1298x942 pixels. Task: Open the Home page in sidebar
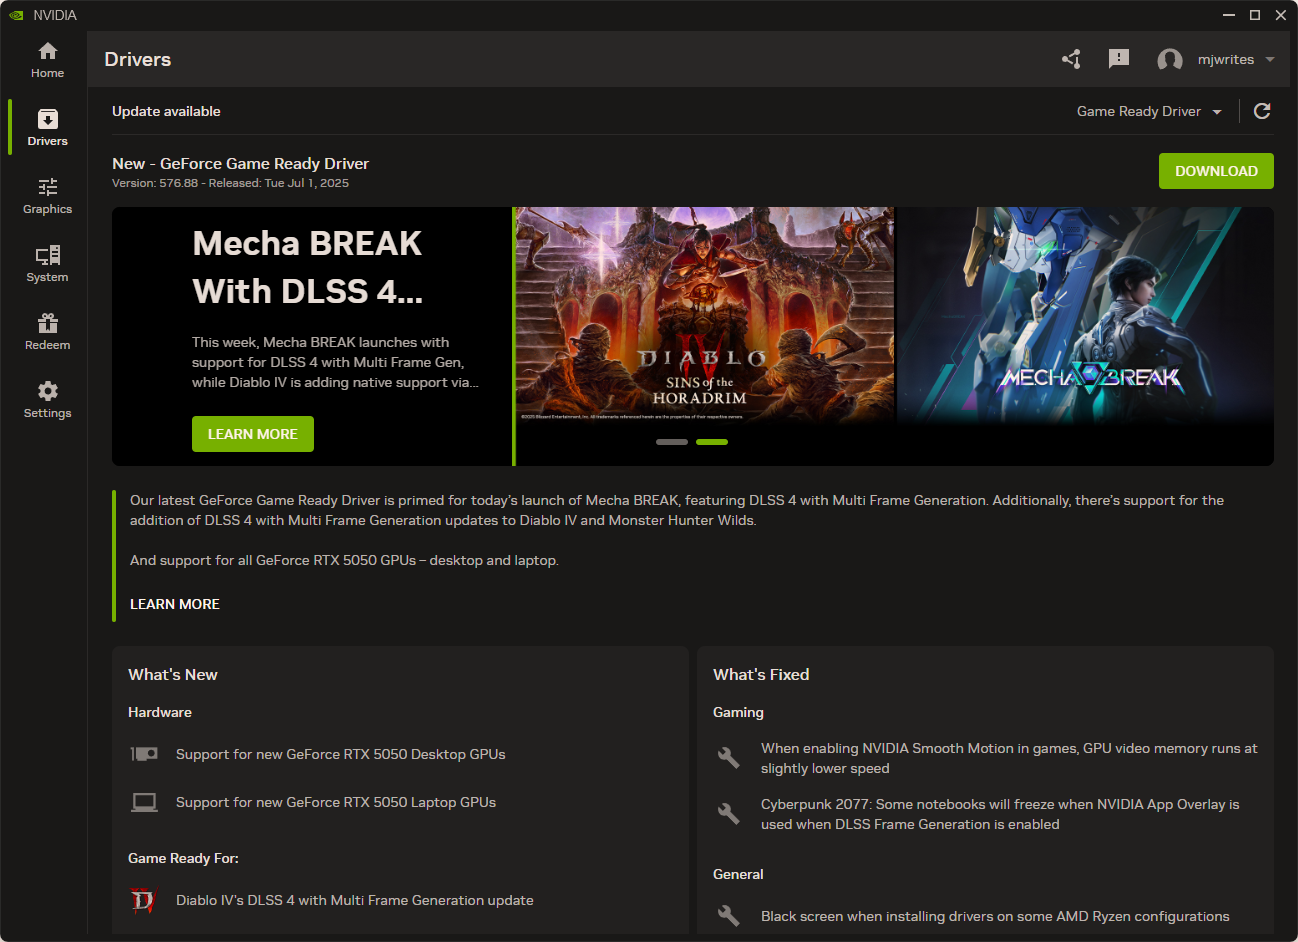pos(47,60)
